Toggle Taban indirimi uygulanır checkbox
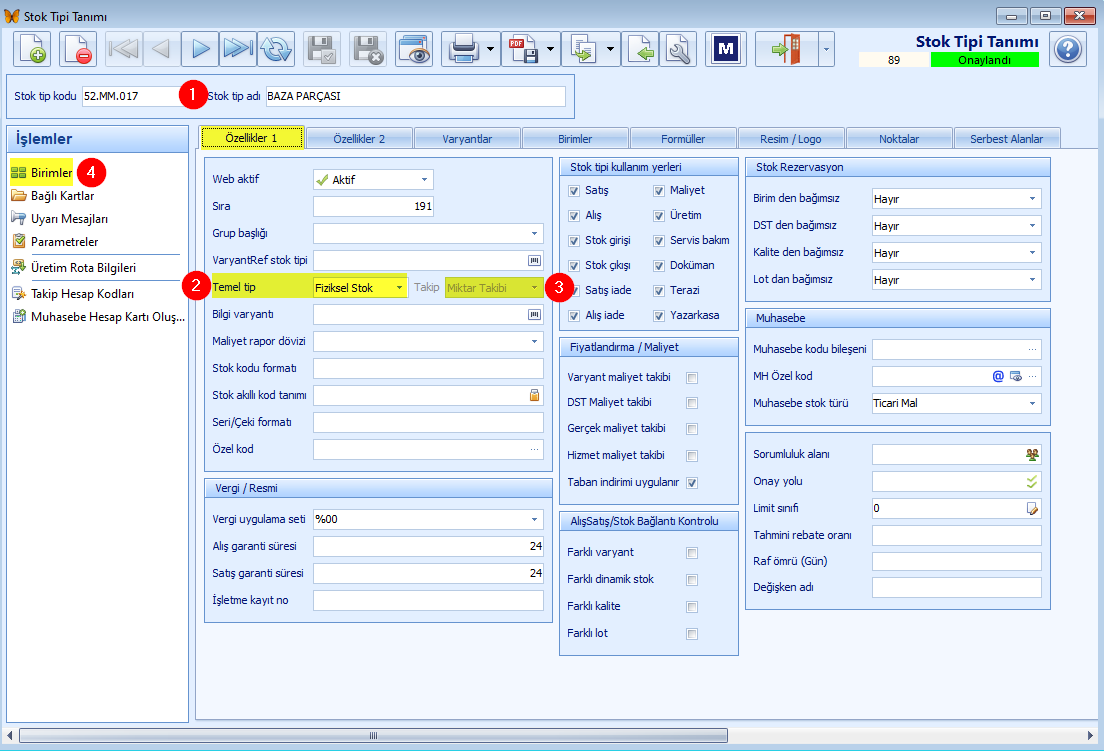The width and height of the screenshot is (1104, 751). [x=692, y=483]
